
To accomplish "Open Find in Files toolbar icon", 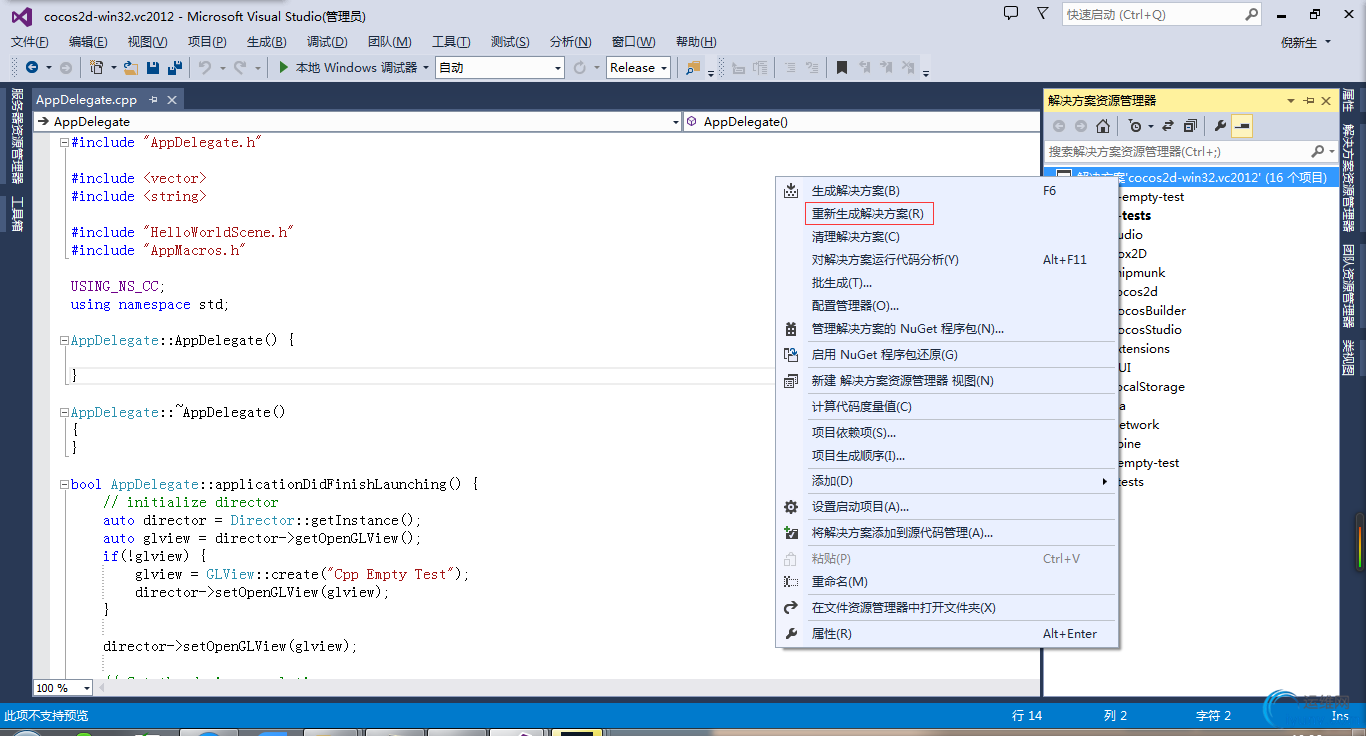I will click(693, 67).
